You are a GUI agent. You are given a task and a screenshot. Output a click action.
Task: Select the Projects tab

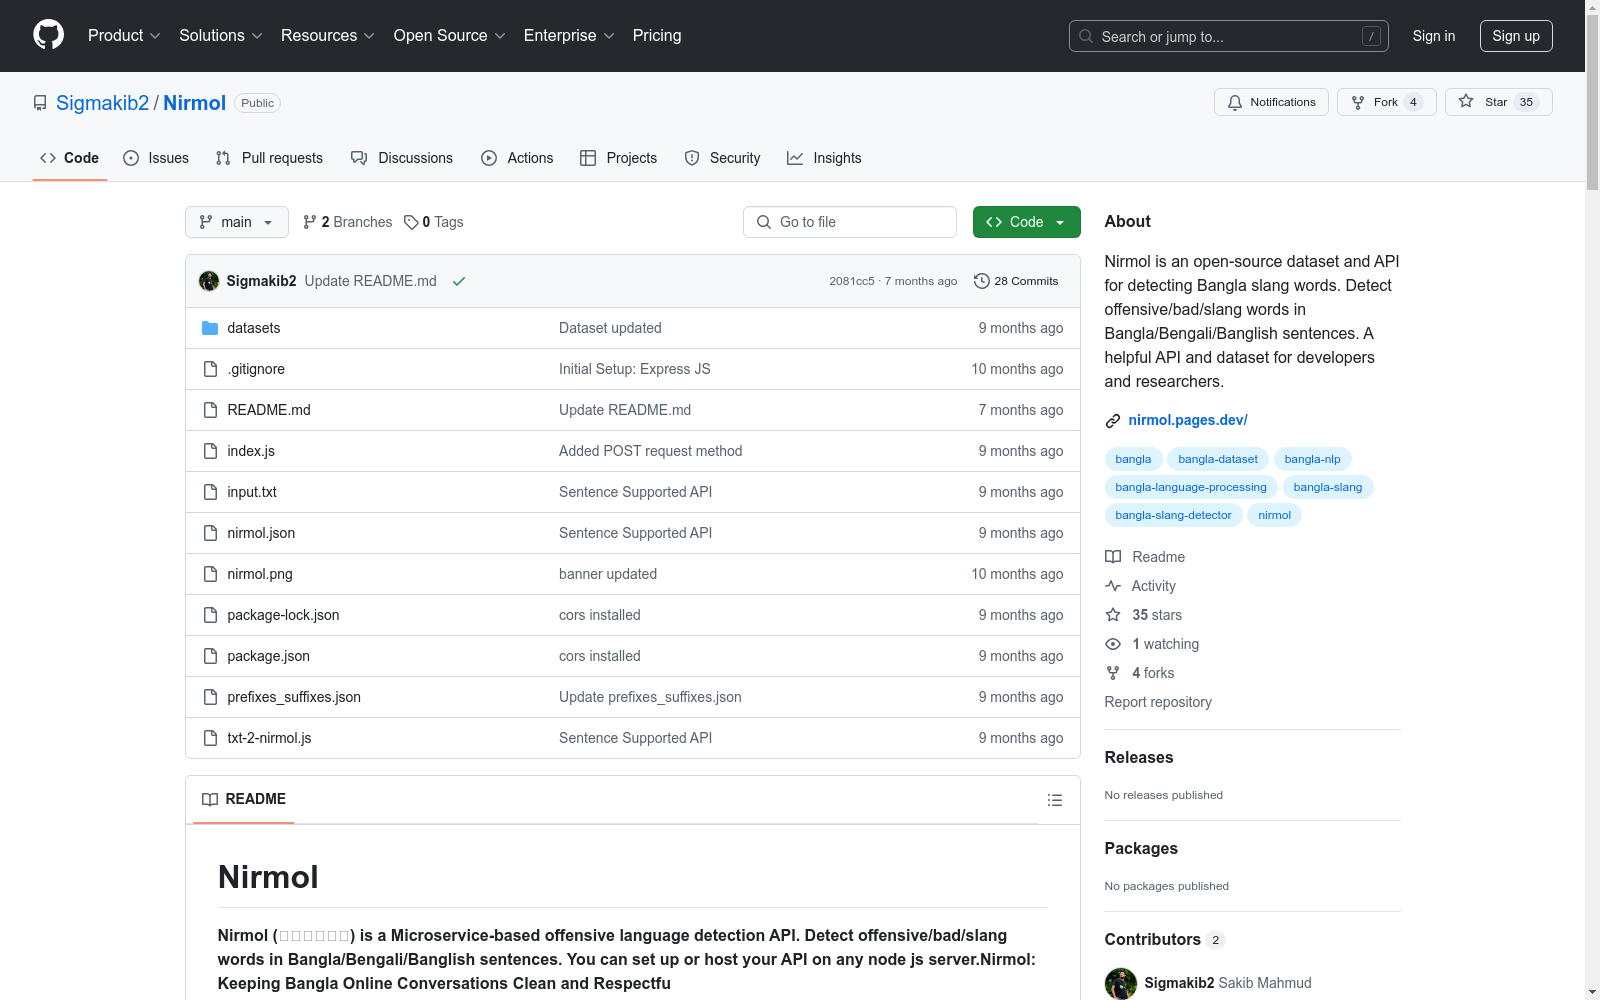pos(619,158)
